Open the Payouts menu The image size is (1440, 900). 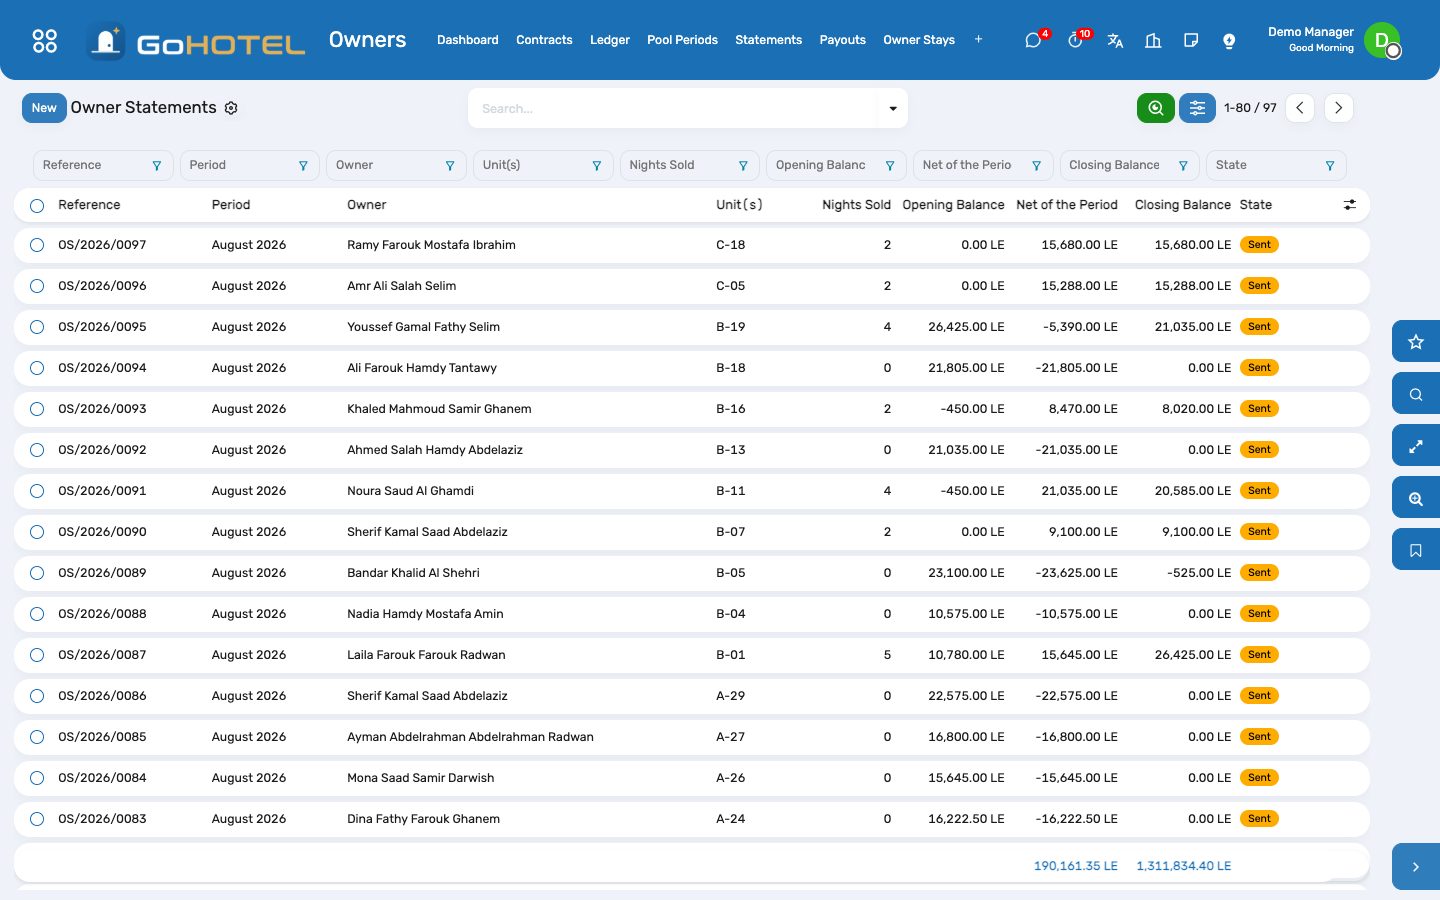[842, 40]
